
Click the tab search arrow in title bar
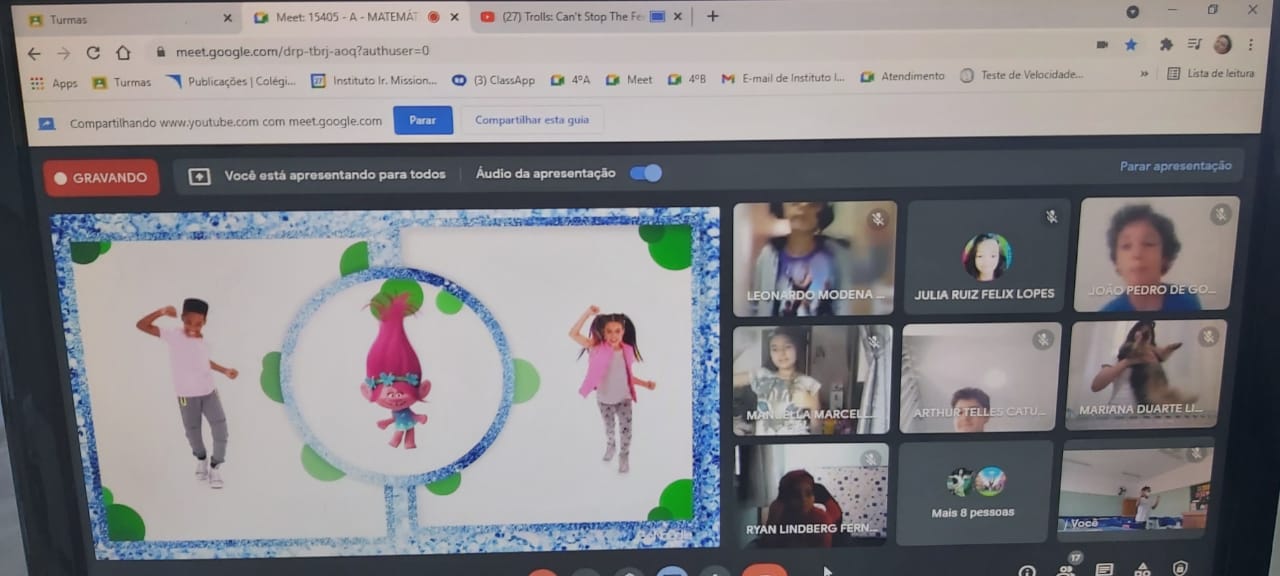pos(1132,11)
